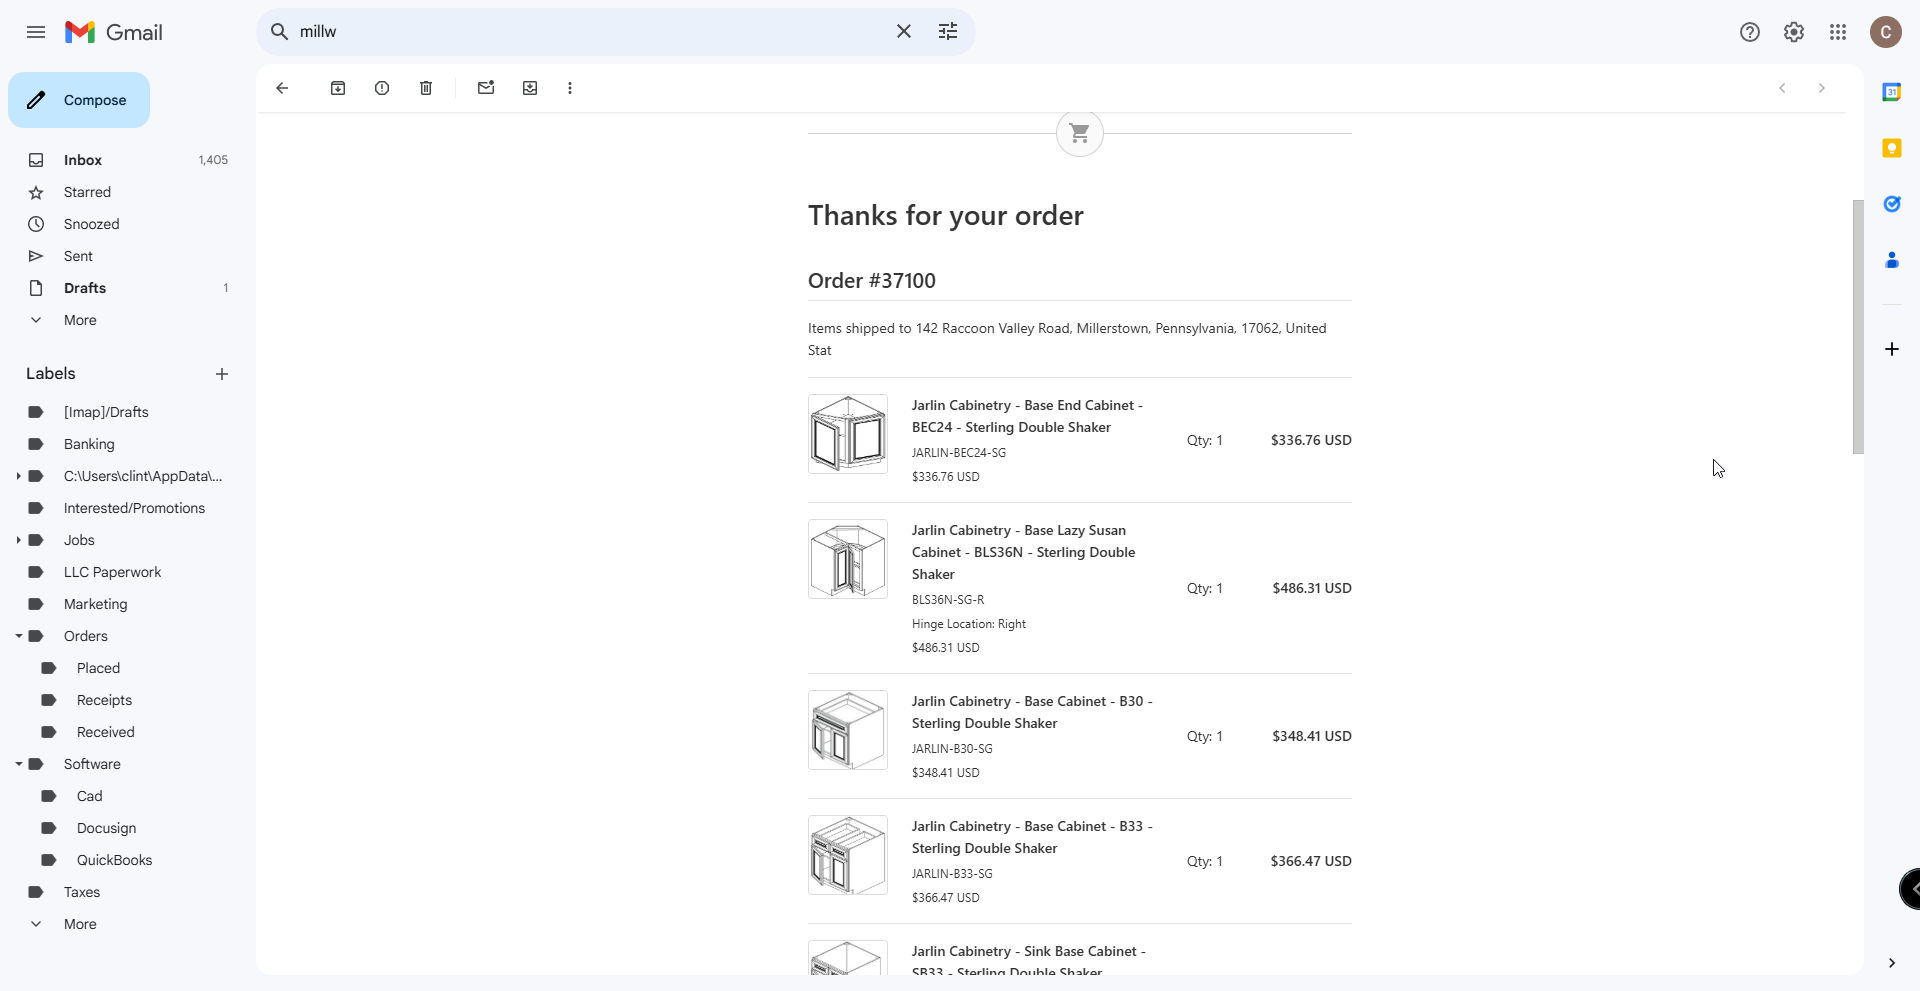
Task: Click the search magnifier icon
Action: (280, 32)
